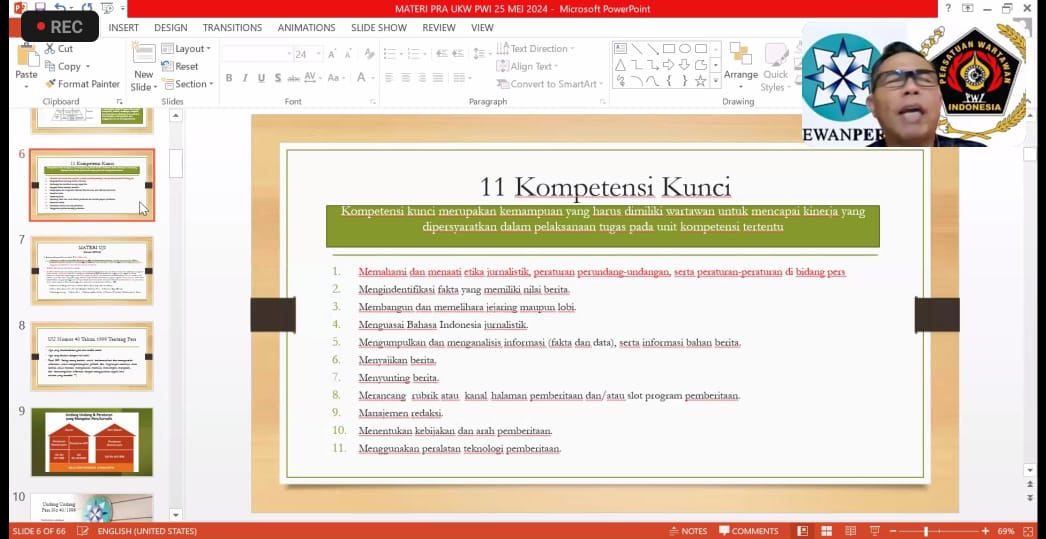Toggle text Shadow formatting
The image size is (1046, 539).
(x=278, y=78)
